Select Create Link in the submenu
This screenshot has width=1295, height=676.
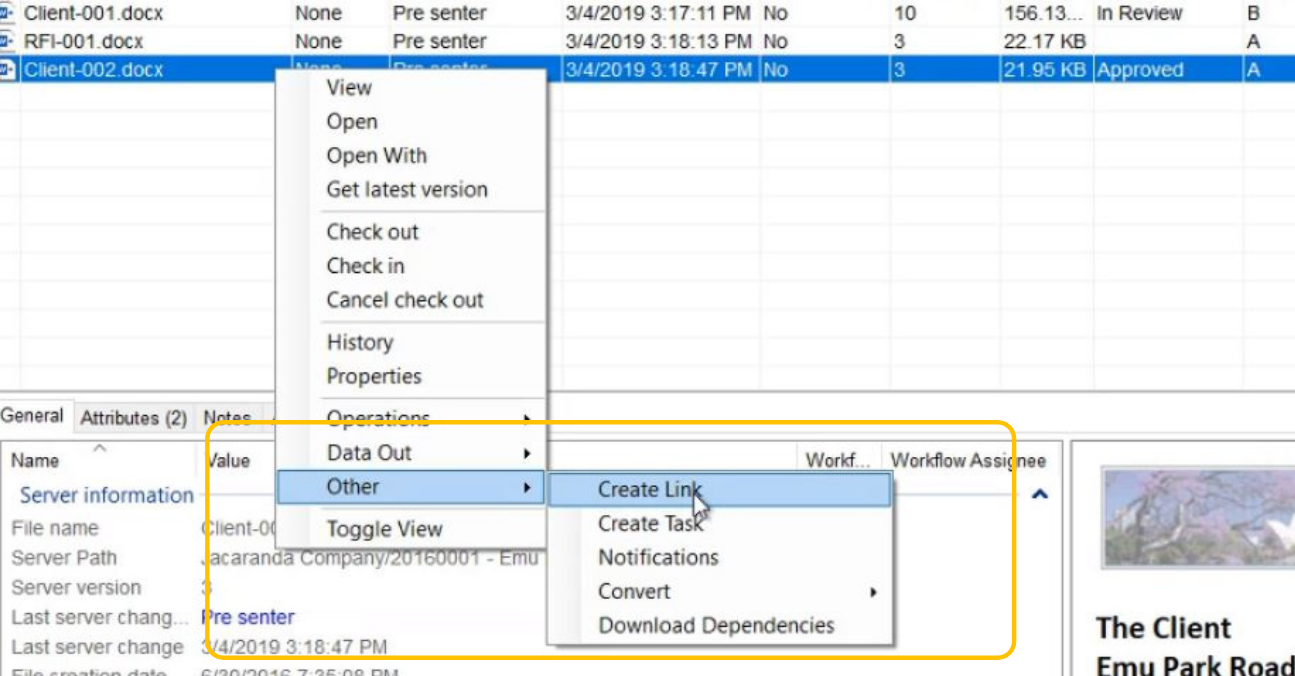pyautogui.click(x=650, y=490)
